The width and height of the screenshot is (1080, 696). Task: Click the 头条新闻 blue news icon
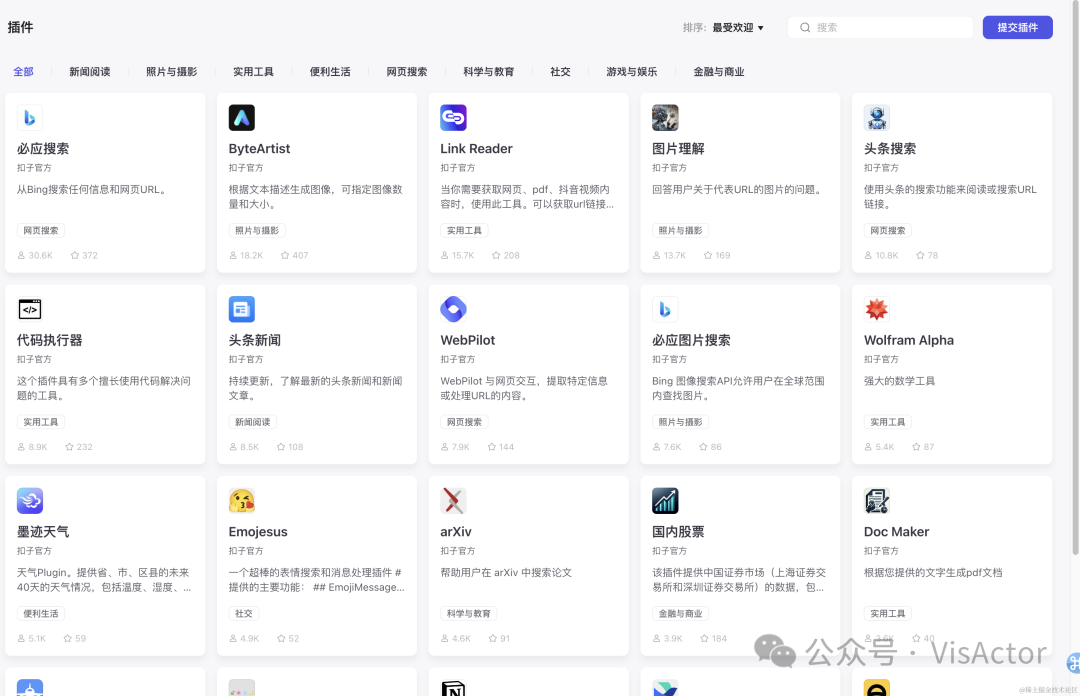click(242, 309)
